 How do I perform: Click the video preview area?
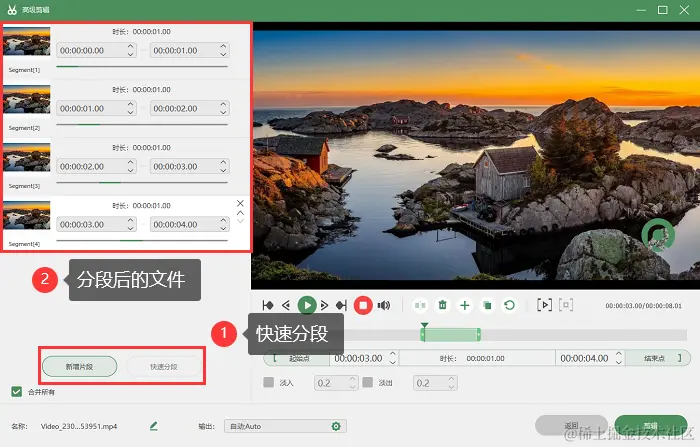click(x=475, y=155)
